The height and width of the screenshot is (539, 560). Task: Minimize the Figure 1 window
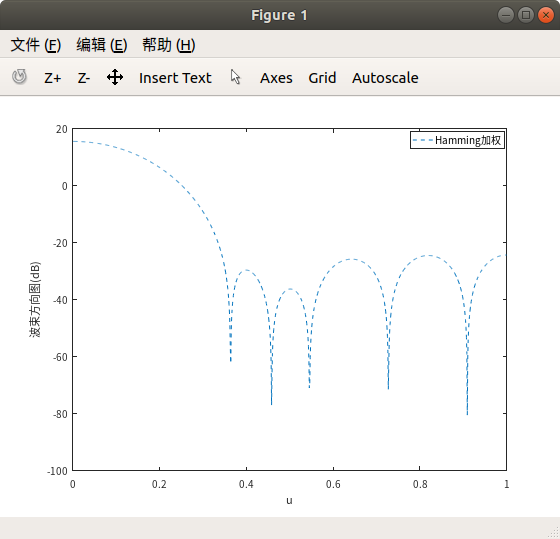pos(505,15)
